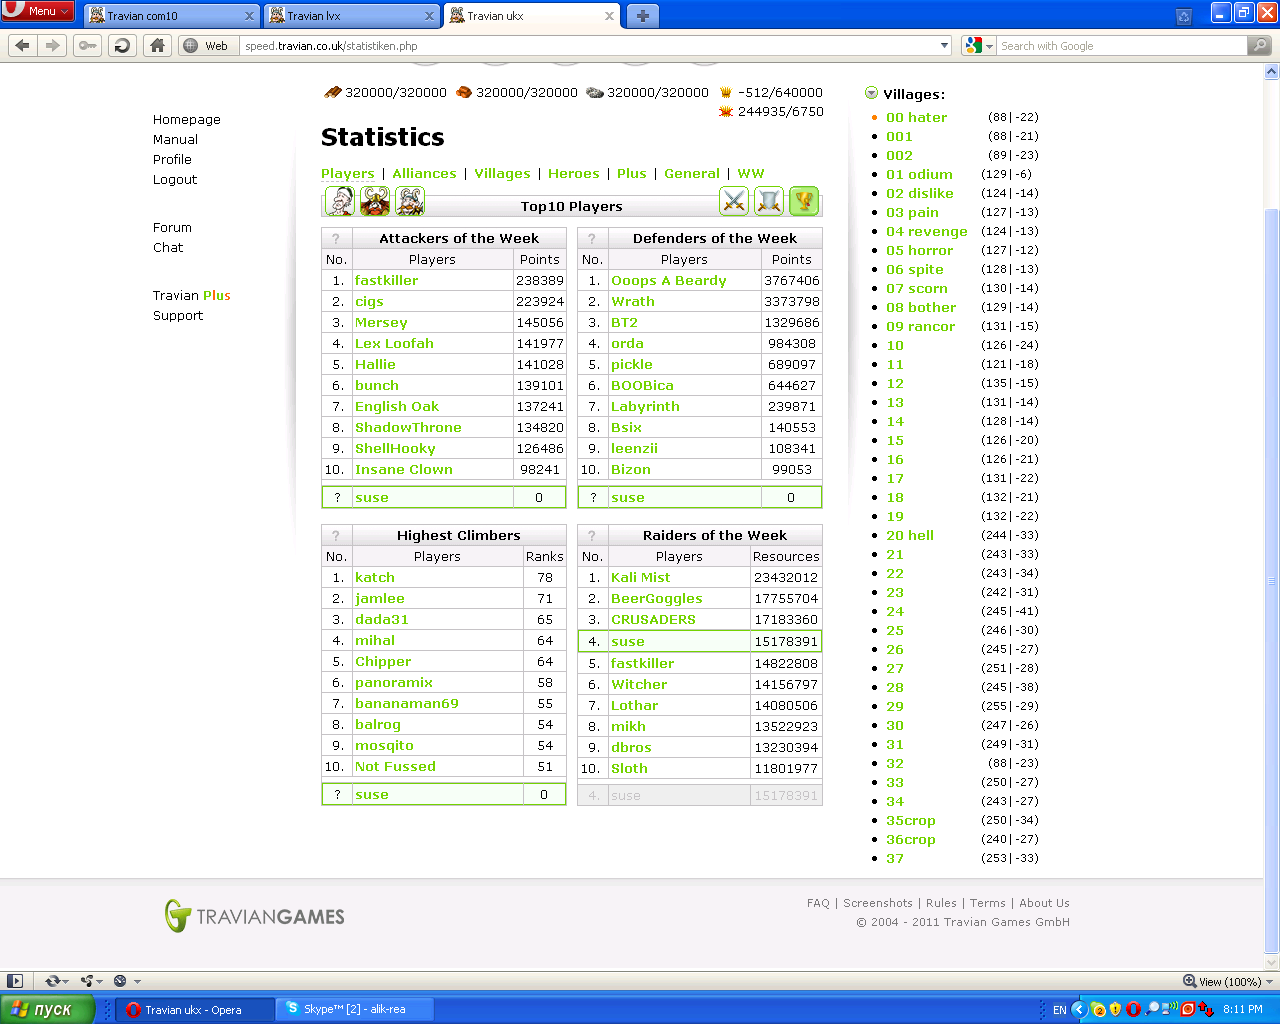Show Gaul tribe player statistics
This screenshot has width=1280, height=1024.
pos(410,201)
